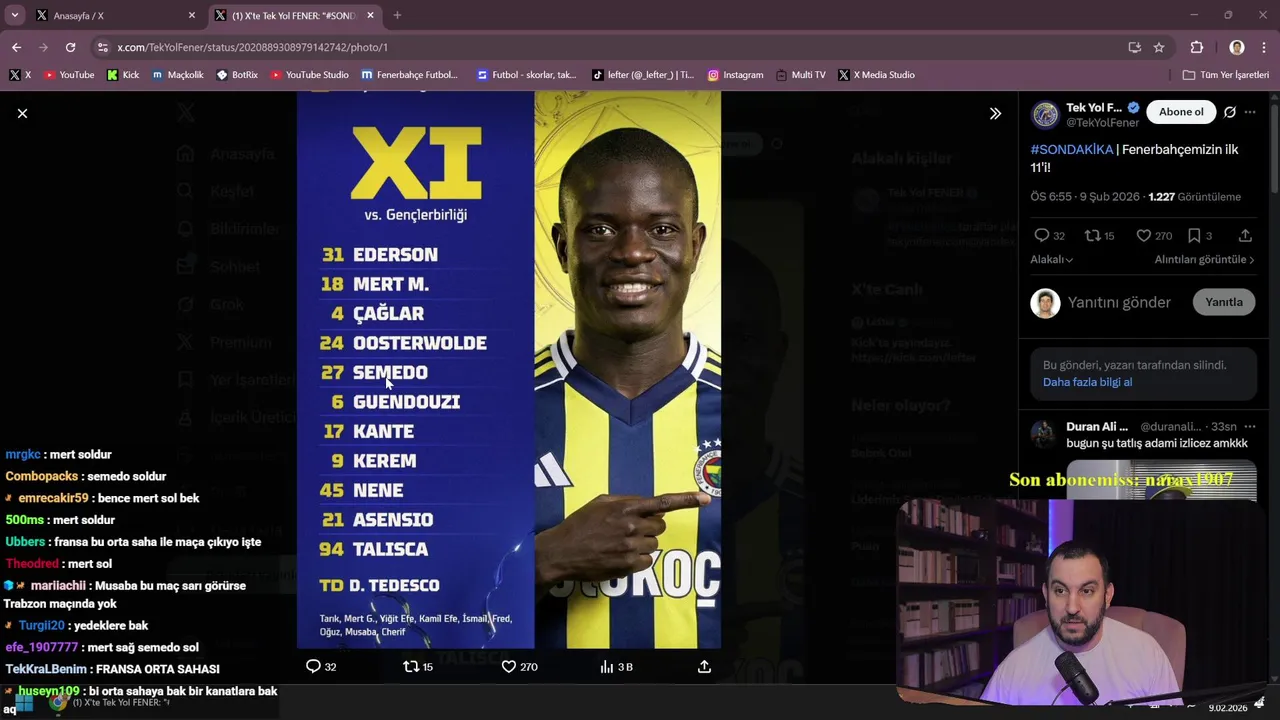Like the post below the photo
This screenshot has height=720, width=1280.
pos(508,666)
